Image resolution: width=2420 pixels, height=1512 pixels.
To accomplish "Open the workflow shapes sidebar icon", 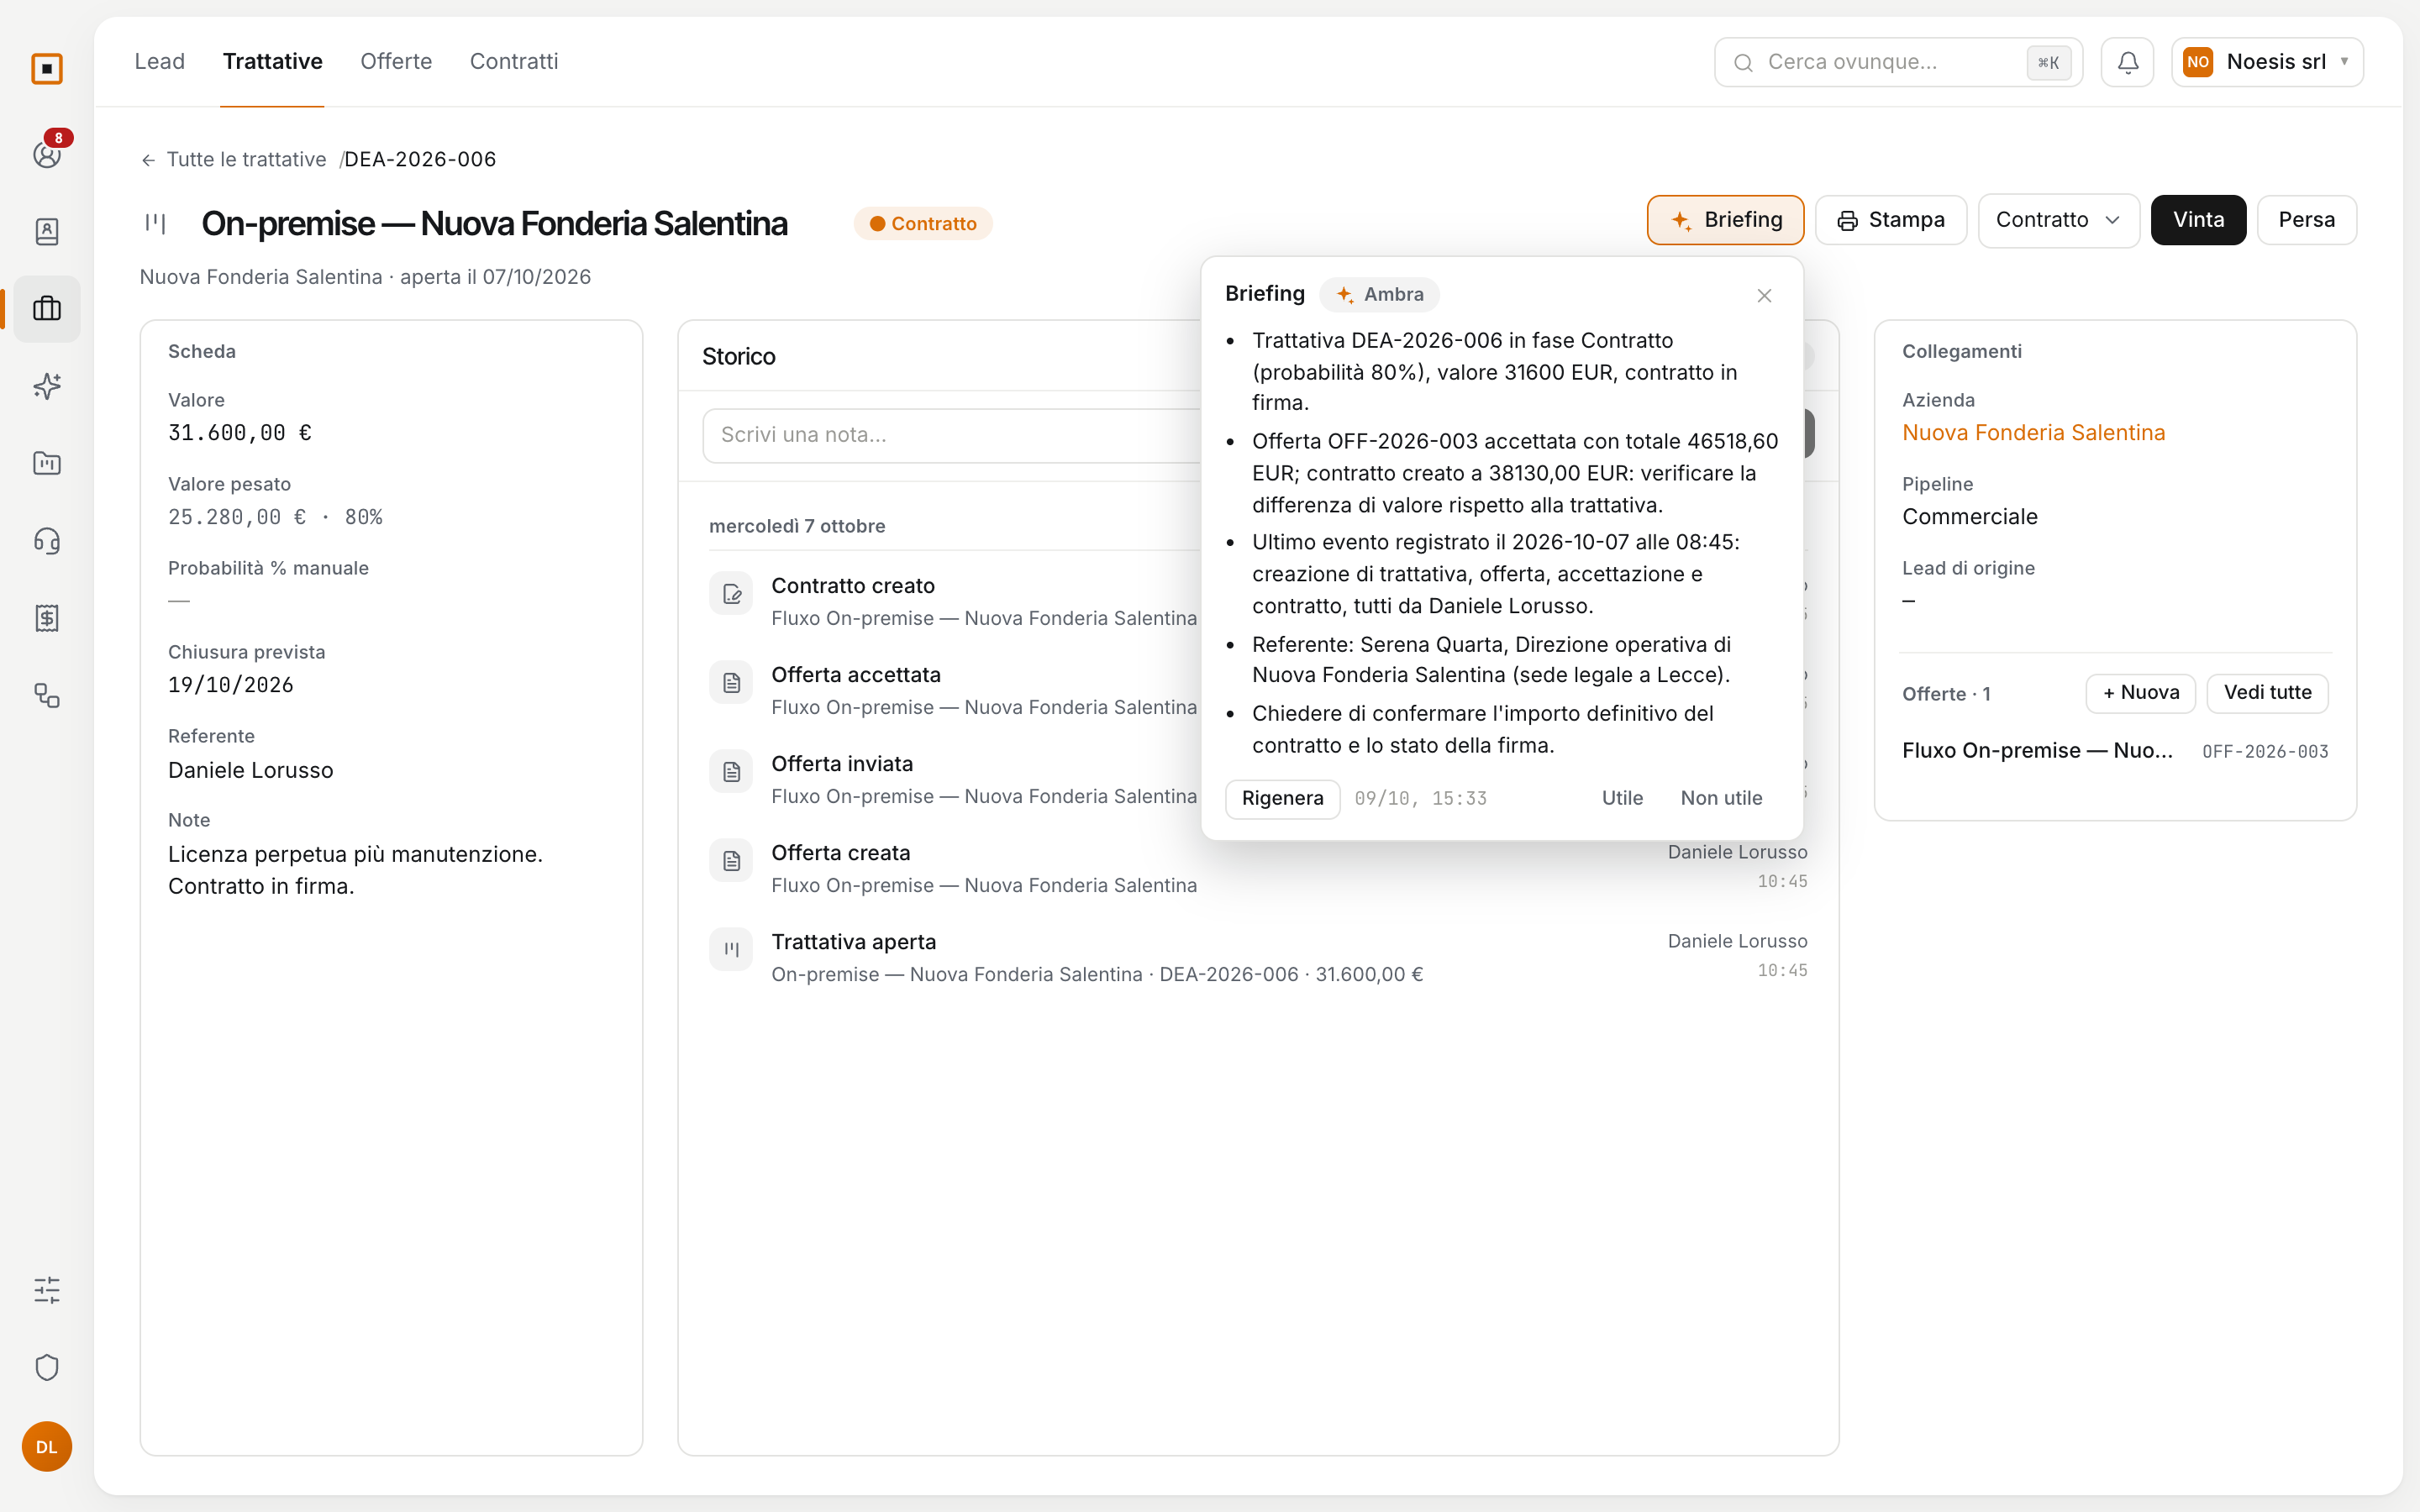I will pyautogui.click(x=47, y=695).
